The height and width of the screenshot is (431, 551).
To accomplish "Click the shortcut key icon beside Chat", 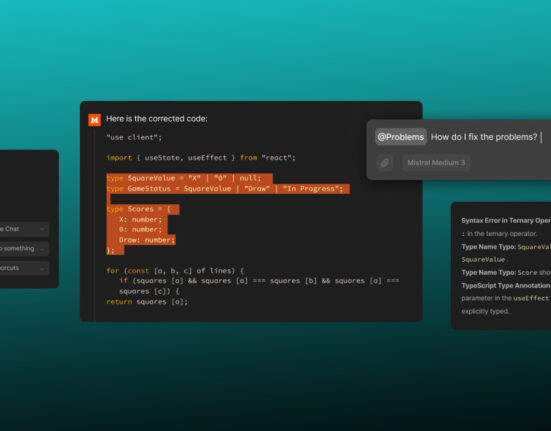I will pos(42,229).
